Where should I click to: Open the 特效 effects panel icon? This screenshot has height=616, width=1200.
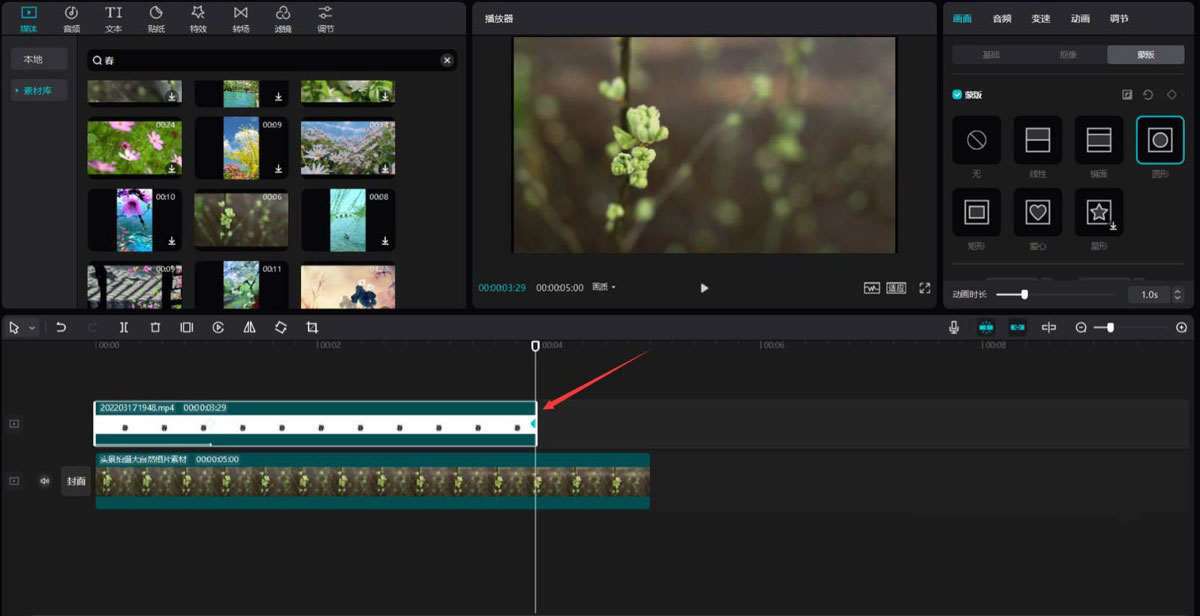(198, 17)
